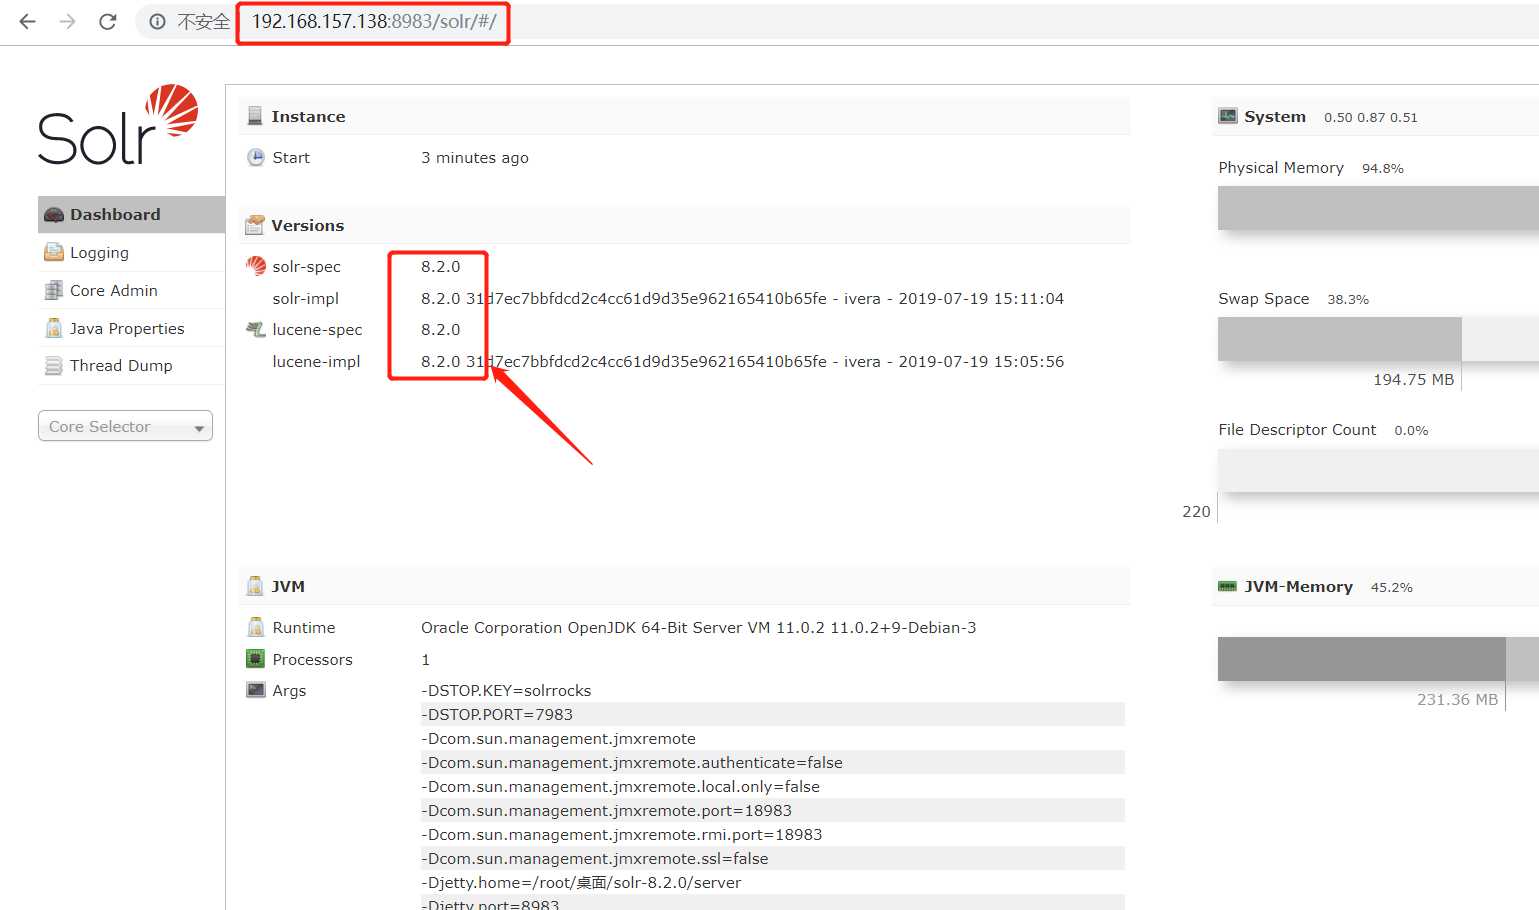Screen dimensions: 1539x910
Task: Open the Thread Dump page
Action: tap(131, 366)
